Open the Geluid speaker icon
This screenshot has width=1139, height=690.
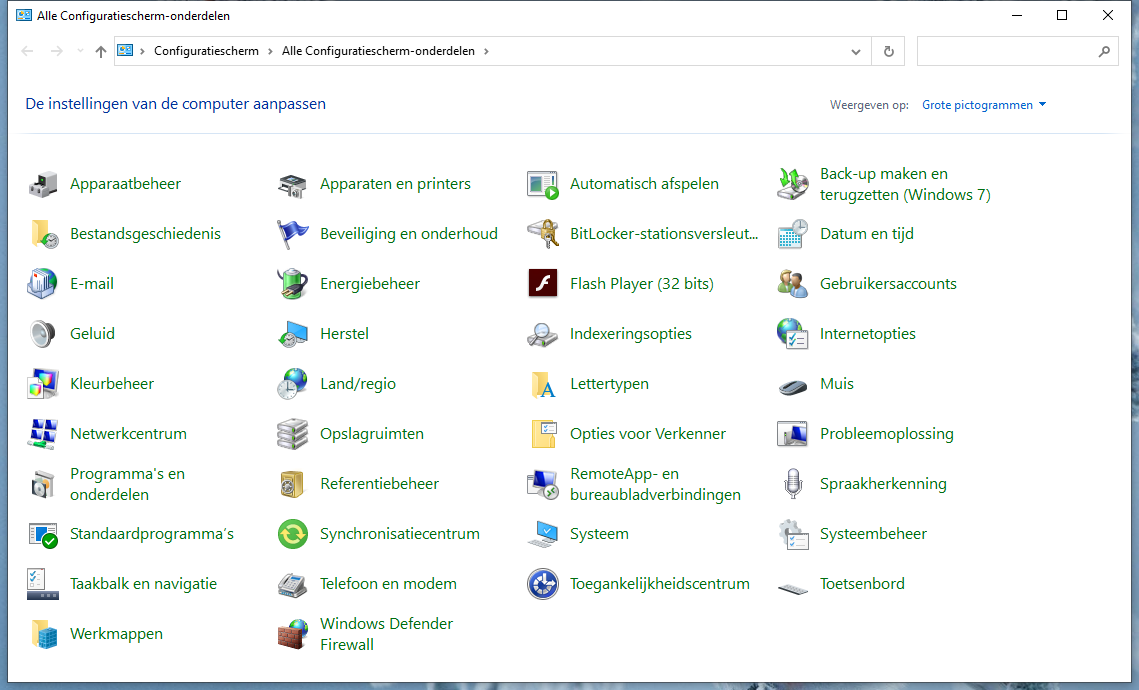pos(43,334)
